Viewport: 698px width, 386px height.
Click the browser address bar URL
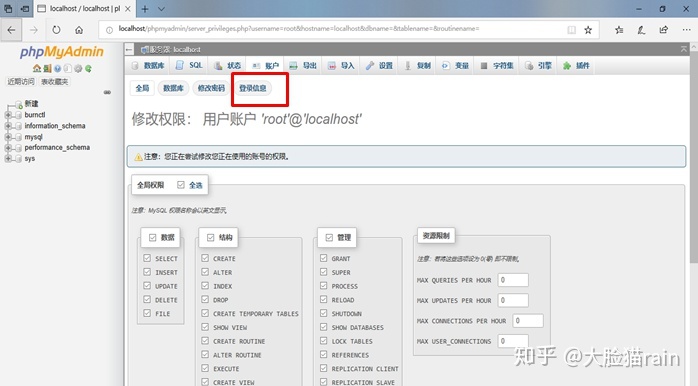(x=299, y=29)
